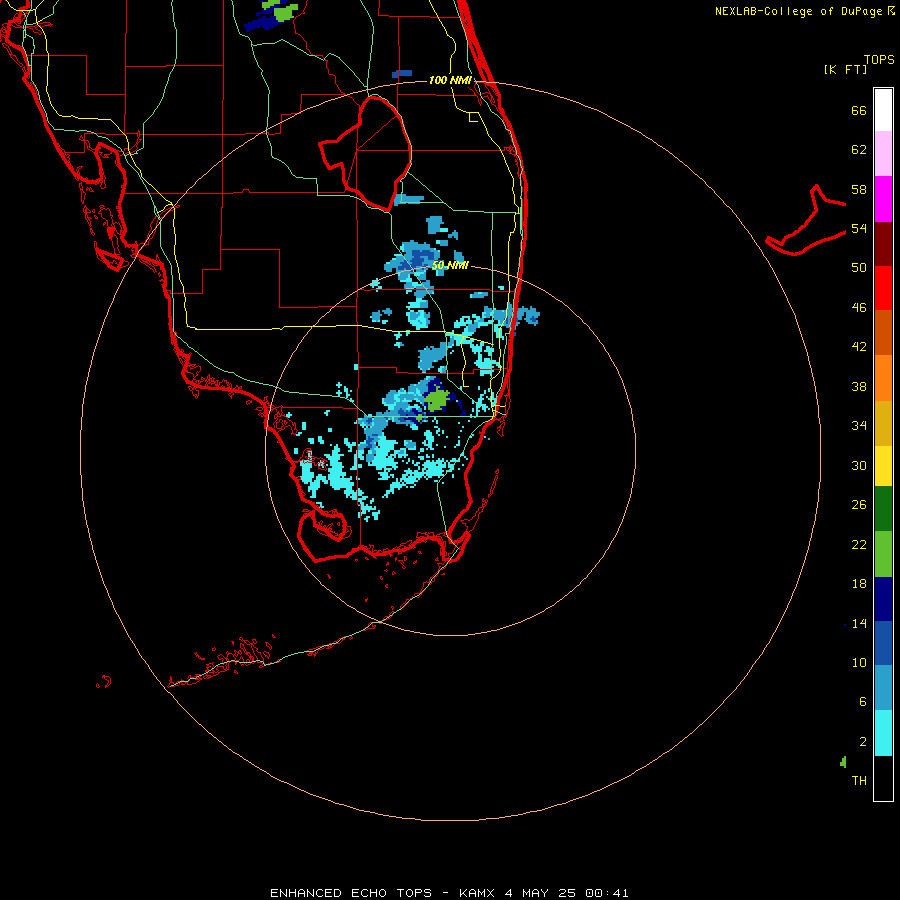Click the 2 legend value
Image resolution: width=900 pixels, height=900 pixels.
(x=863, y=741)
